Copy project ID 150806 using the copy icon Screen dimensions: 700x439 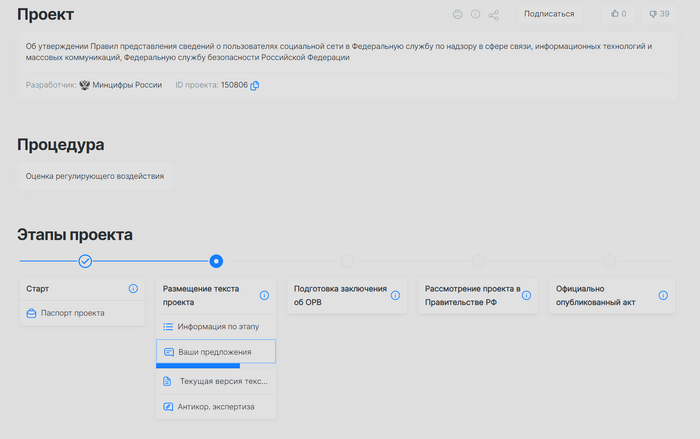click(x=254, y=85)
